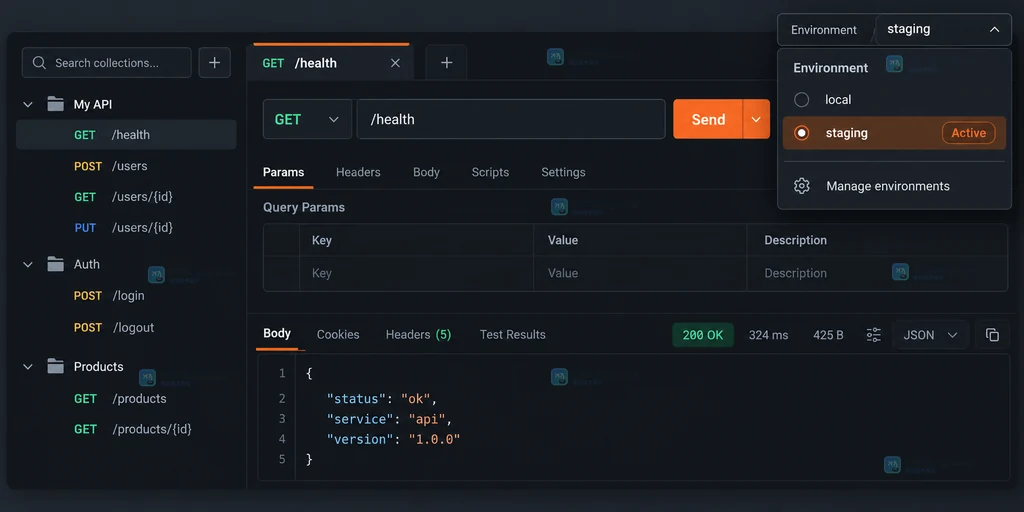Open the GET method dropdown
Viewport: 1024px width, 512px height.
pyautogui.click(x=307, y=119)
